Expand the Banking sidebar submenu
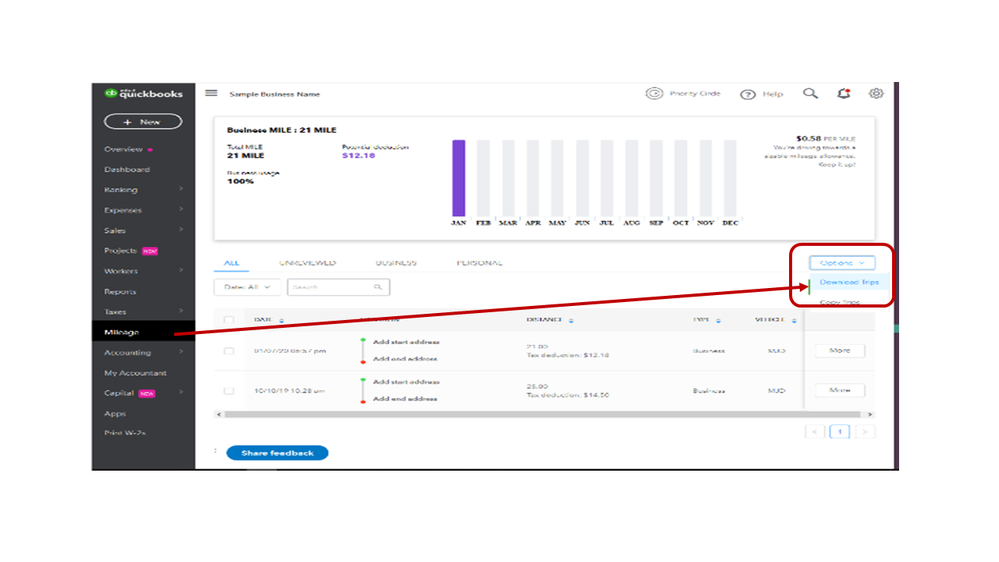 coord(181,190)
